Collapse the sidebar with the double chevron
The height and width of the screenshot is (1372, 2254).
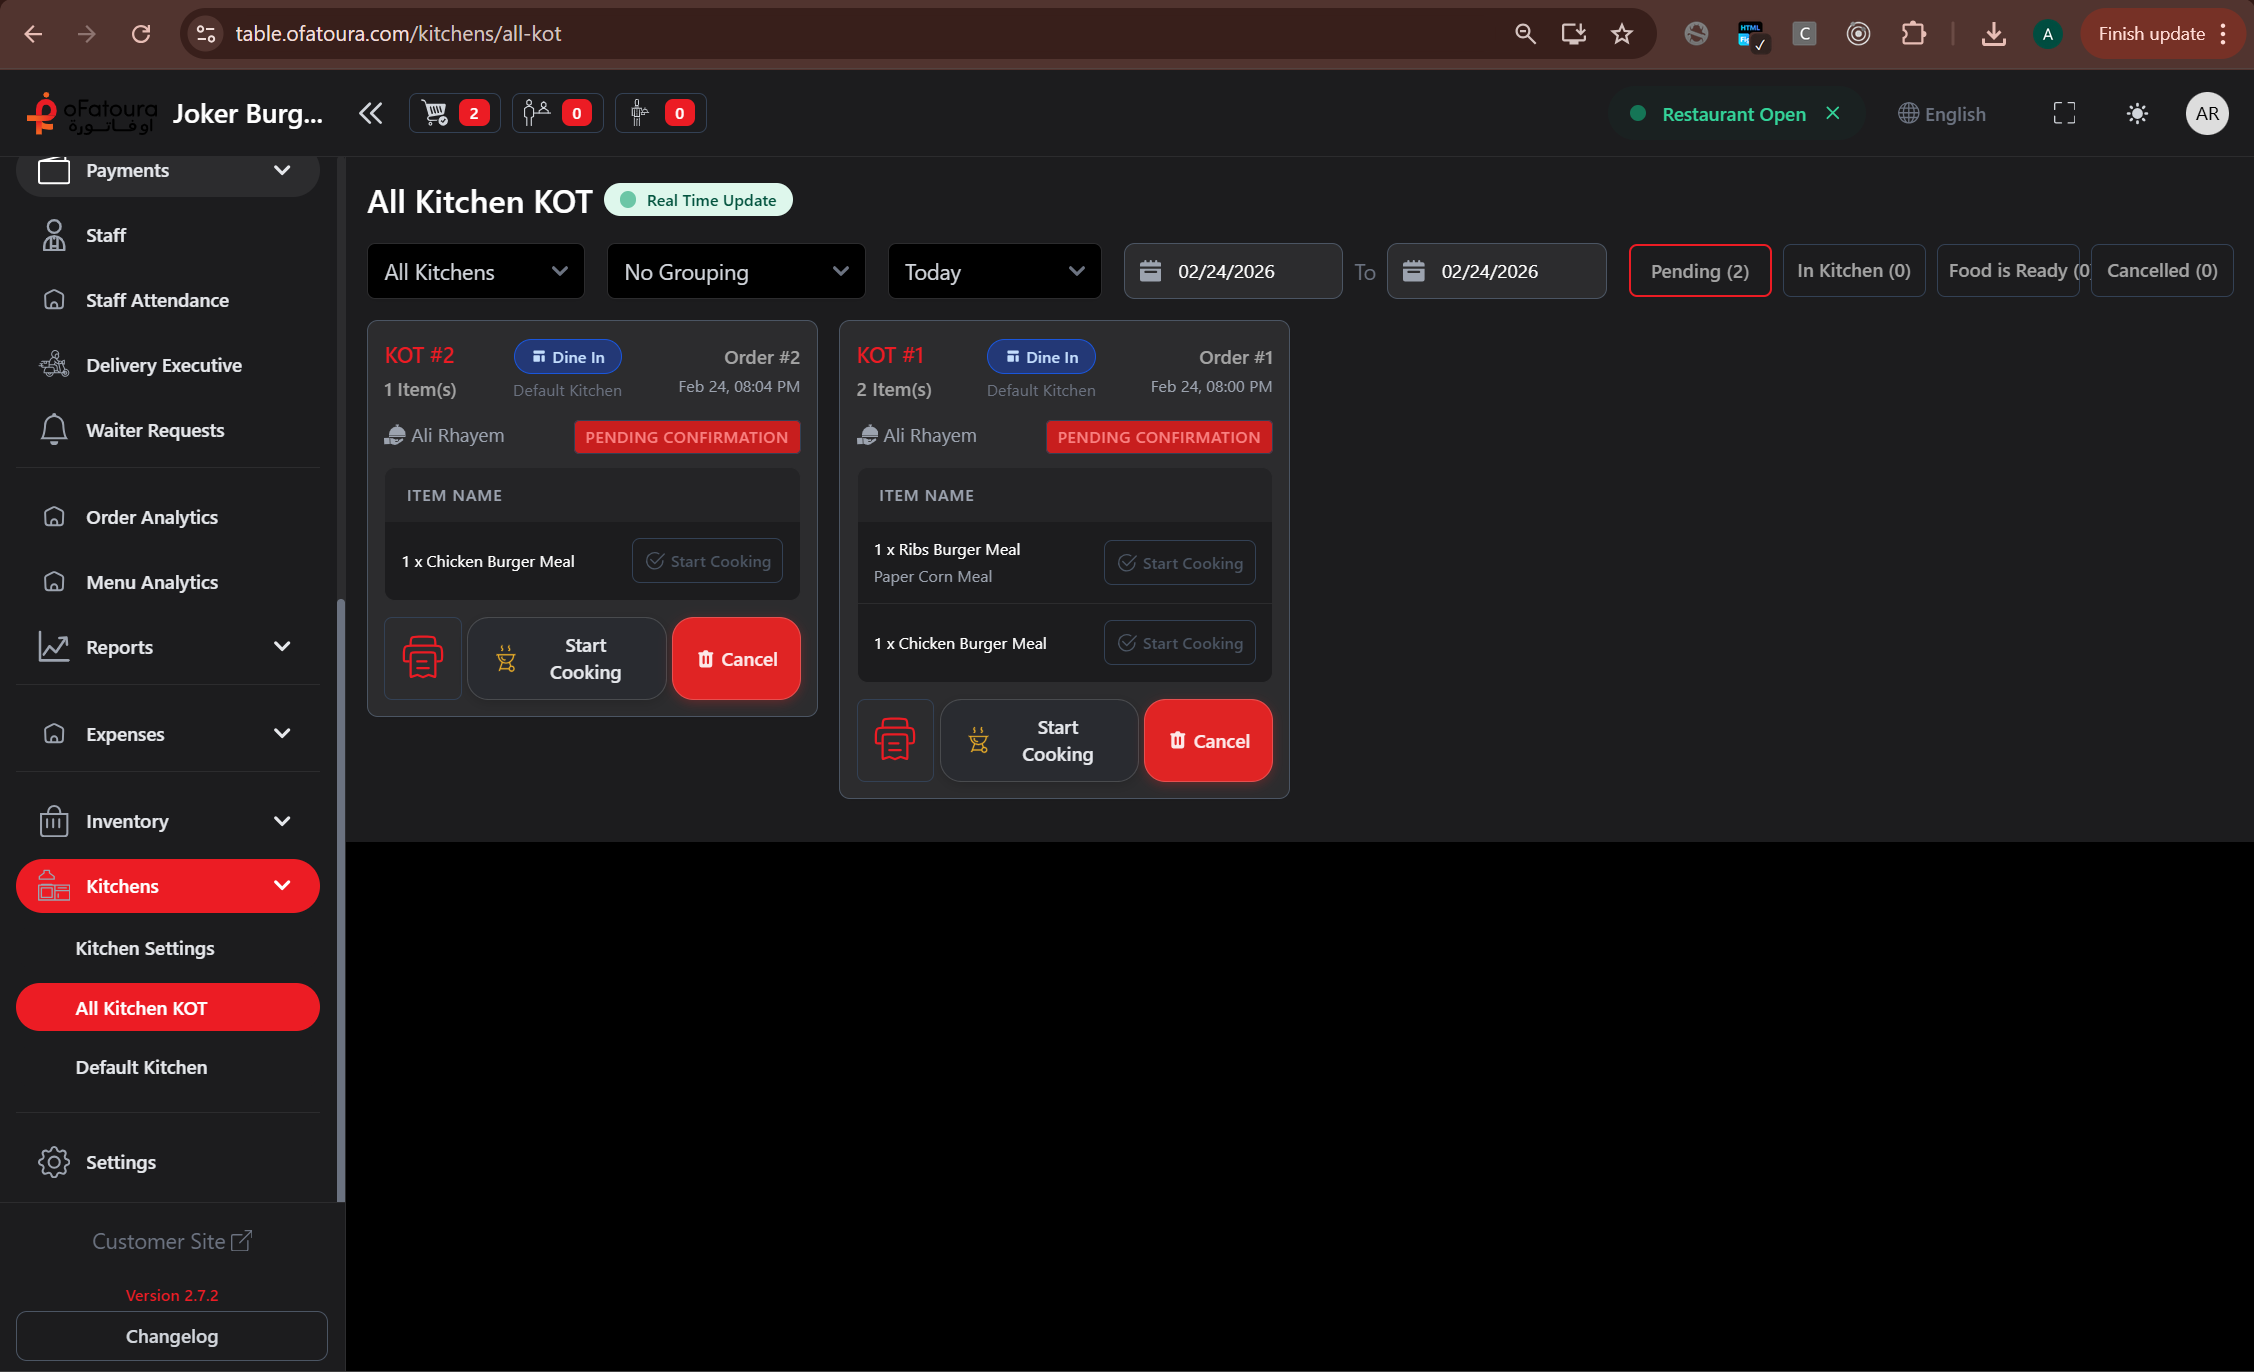click(369, 112)
